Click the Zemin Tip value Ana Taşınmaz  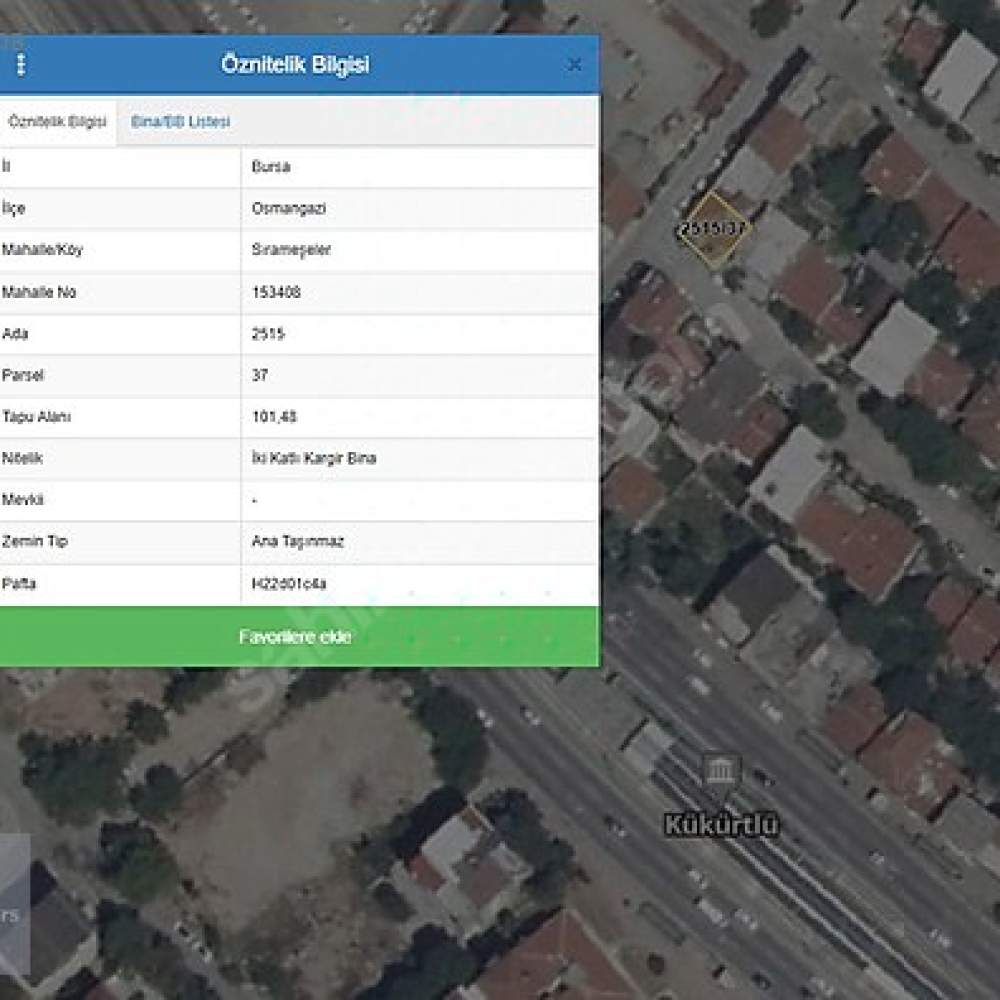coord(298,541)
